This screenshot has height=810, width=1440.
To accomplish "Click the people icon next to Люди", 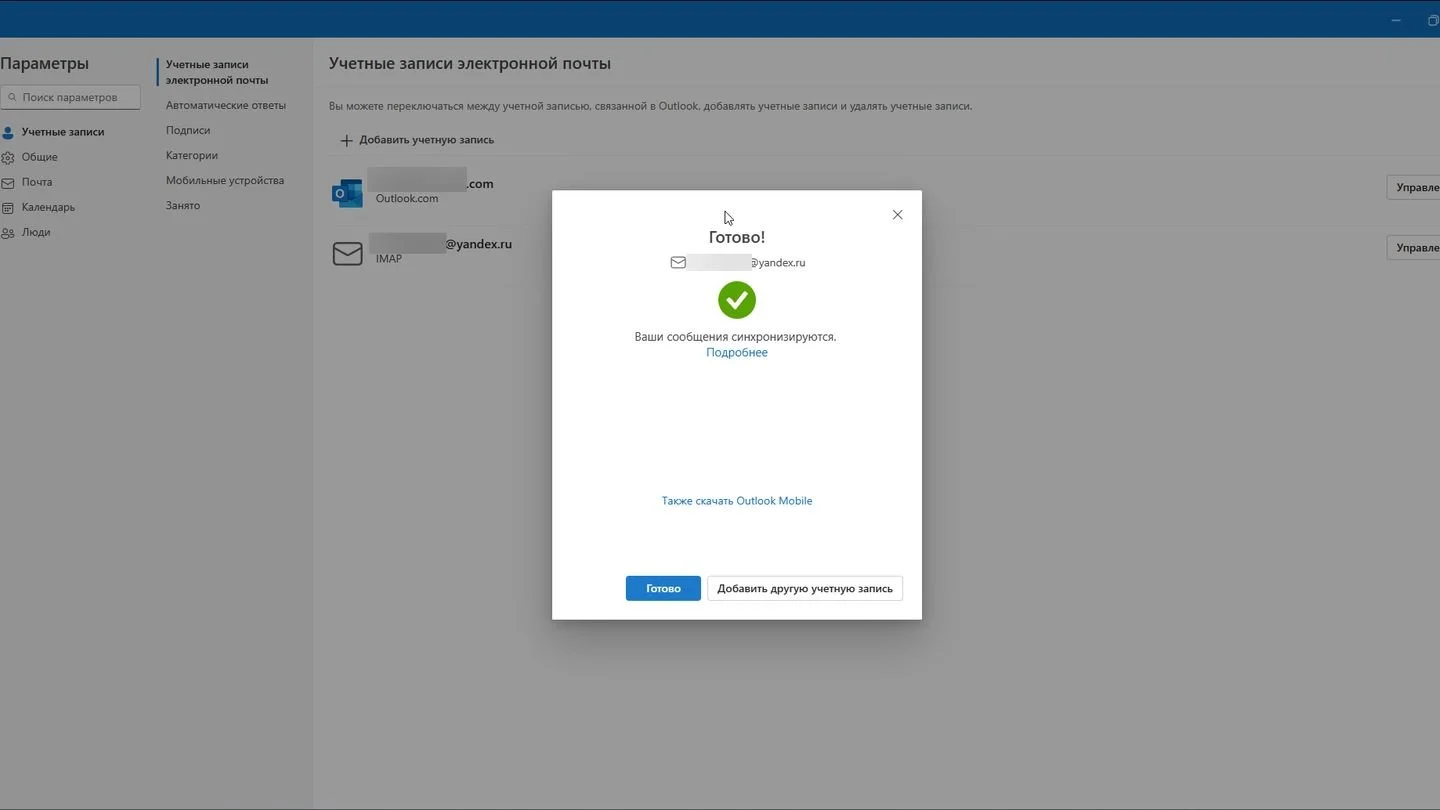I will tap(8, 233).
